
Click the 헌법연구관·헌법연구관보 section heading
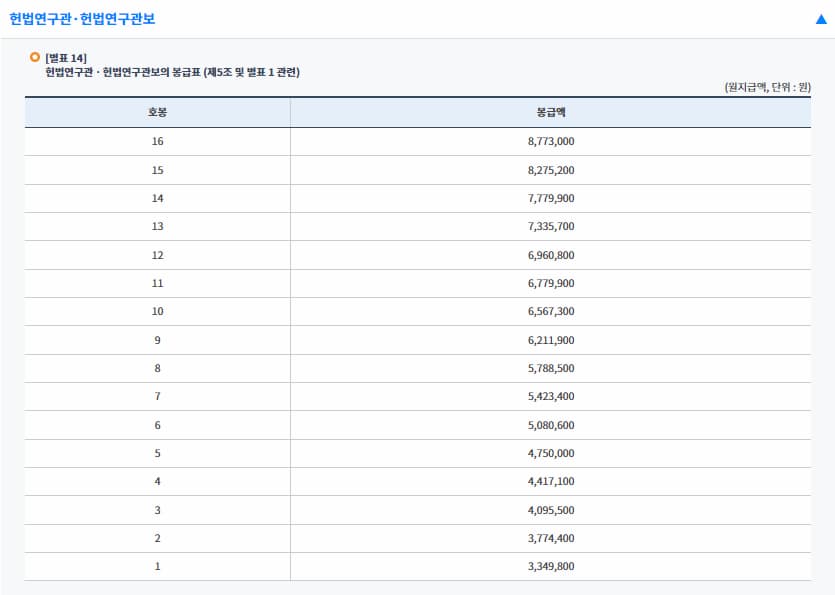(x=82, y=19)
